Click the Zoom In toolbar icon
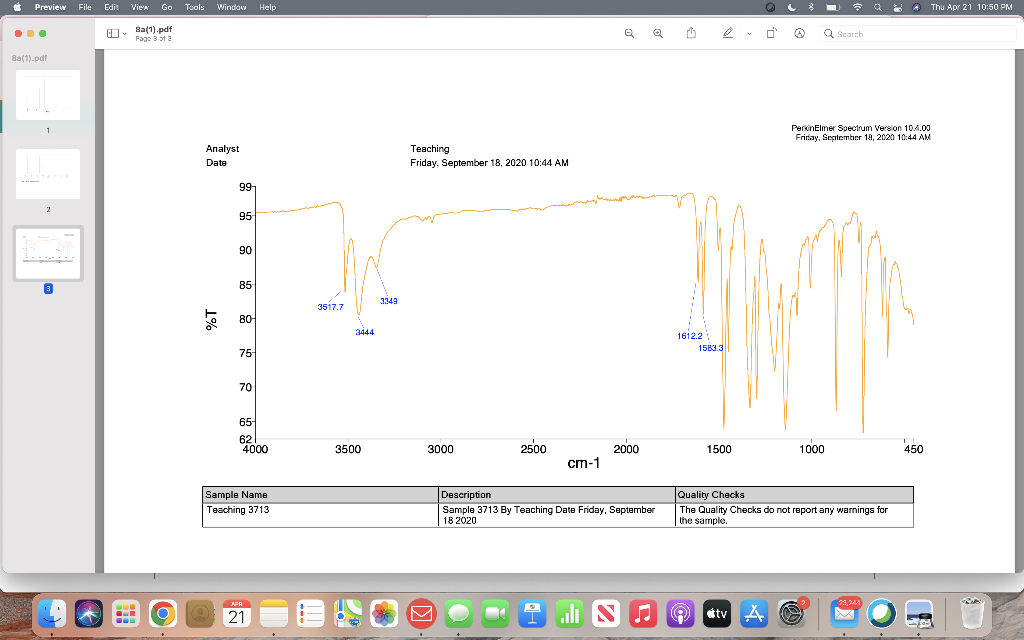This screenshot has height=640, width=1024. point(658,33)
